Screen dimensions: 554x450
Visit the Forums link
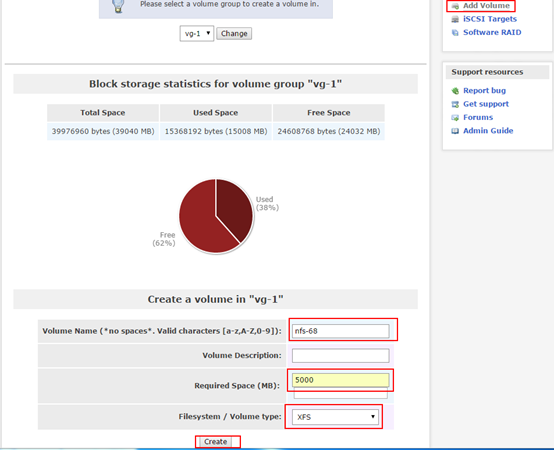click(x=478, y=117)
